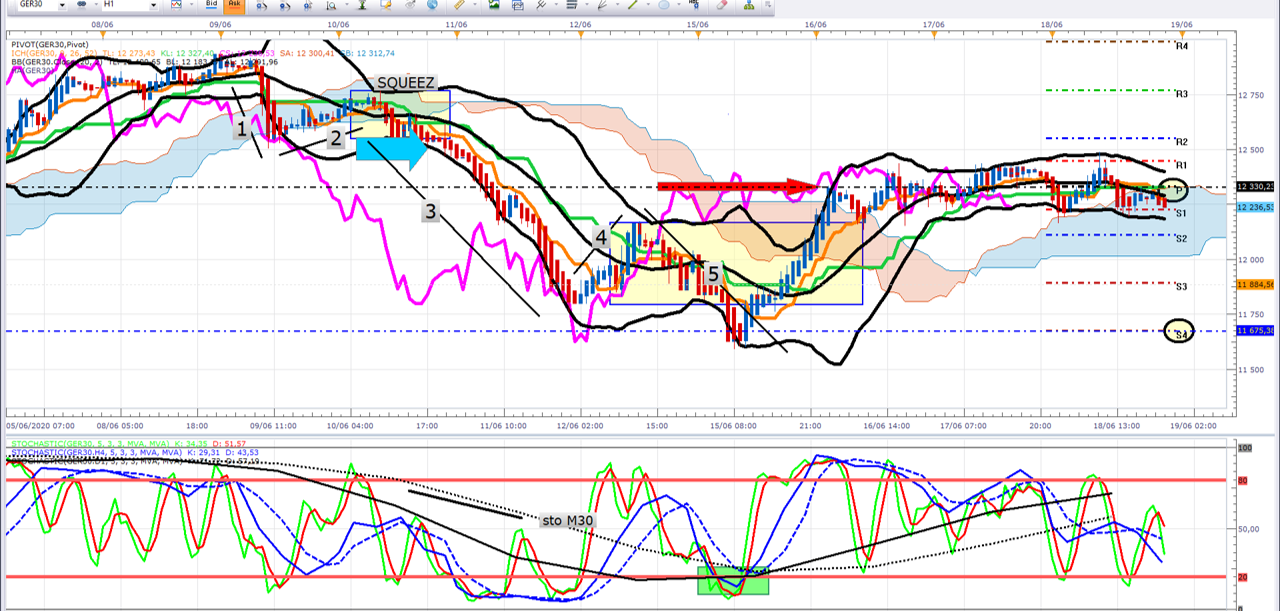Toggle the Bid price line button
This screenshot has height=611, width=1280.
tap(211, 5)
